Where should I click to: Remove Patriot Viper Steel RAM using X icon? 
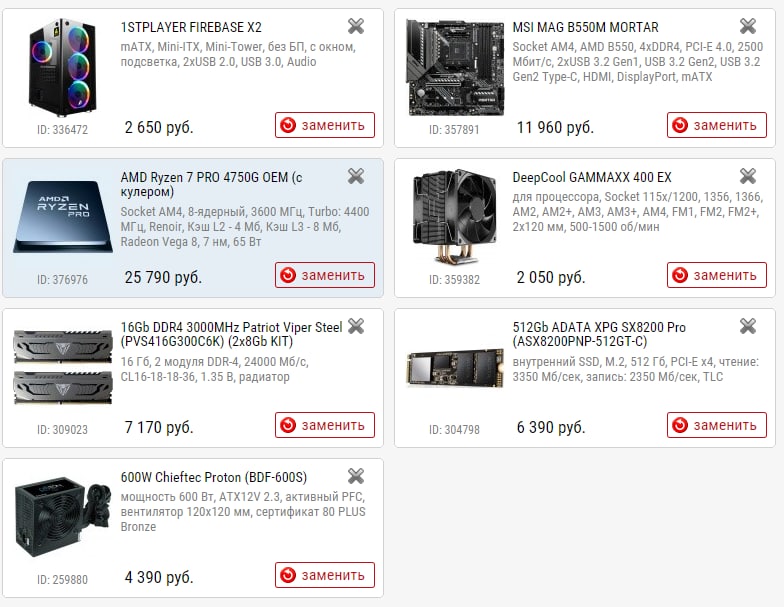coord(356,326)
